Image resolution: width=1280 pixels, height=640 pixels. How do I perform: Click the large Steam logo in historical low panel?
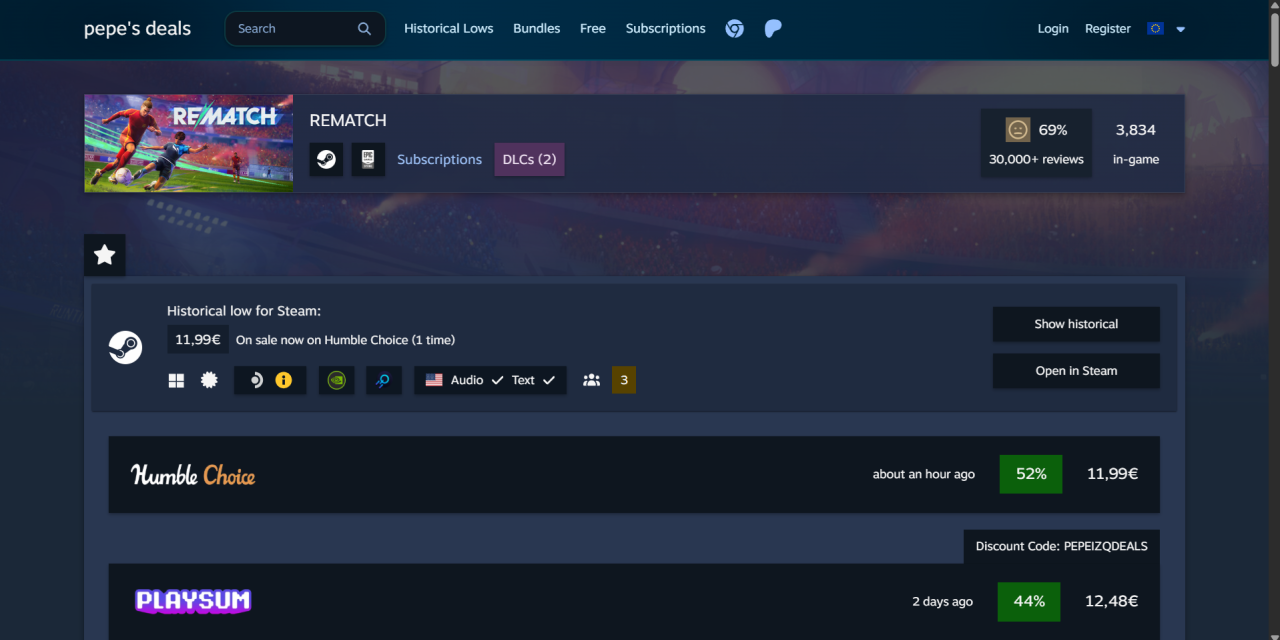[125, 347]
